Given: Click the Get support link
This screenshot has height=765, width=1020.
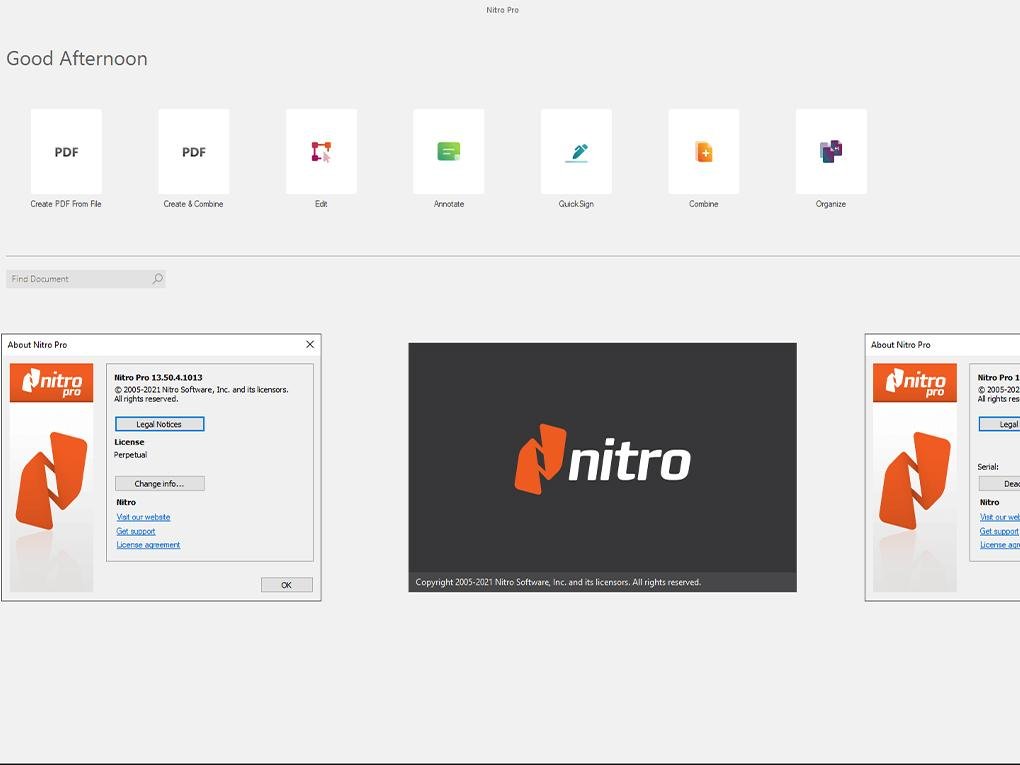Looking at the screenshot, I should click(x=136, y=531).
